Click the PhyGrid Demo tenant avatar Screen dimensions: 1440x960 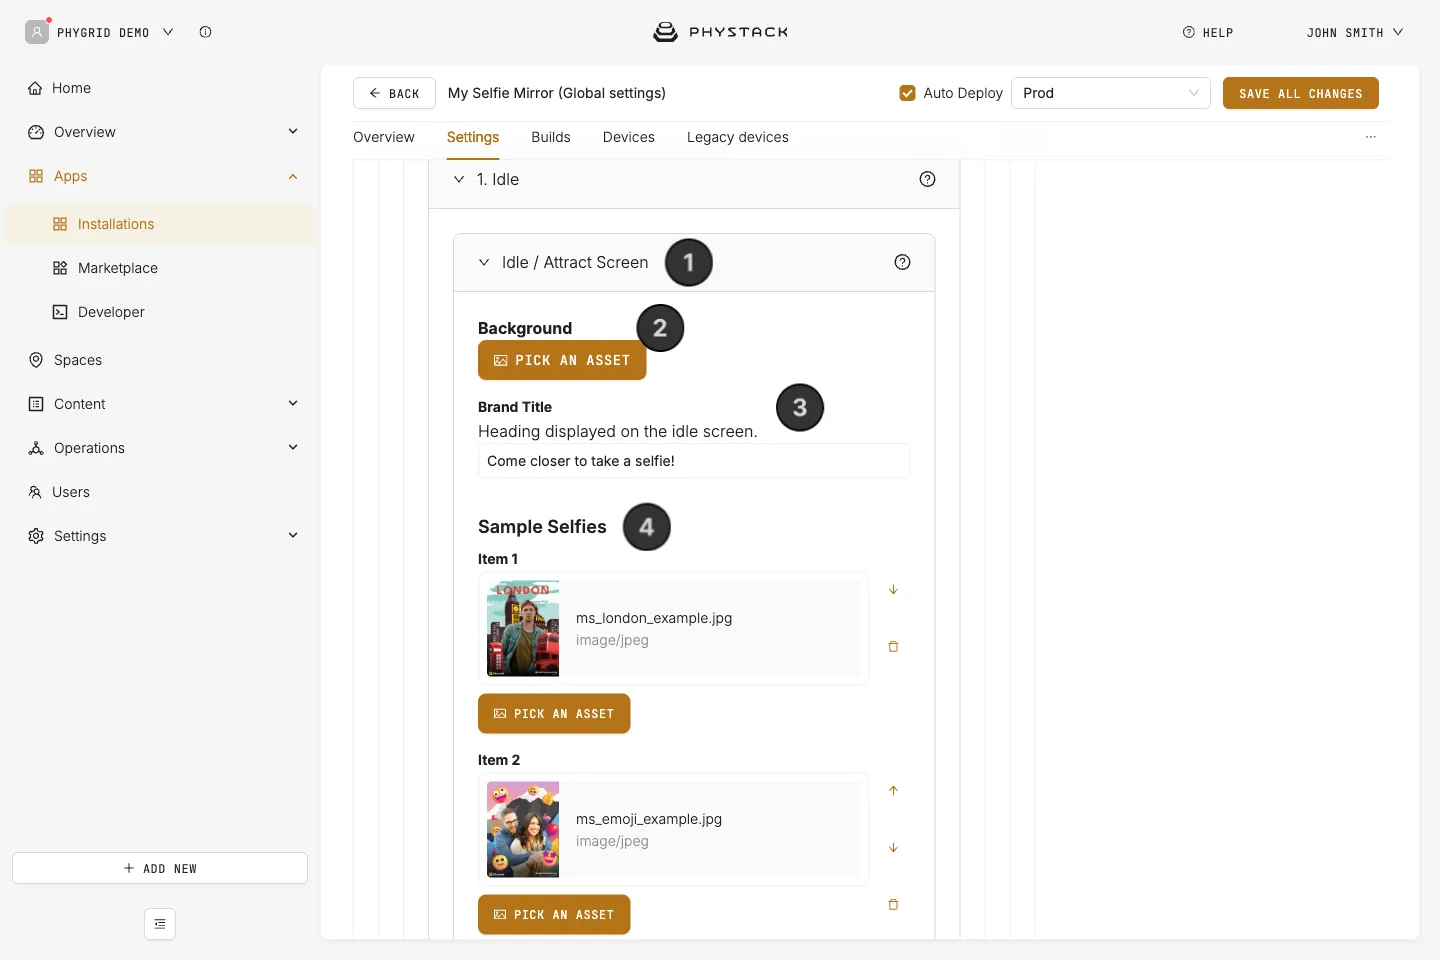(37, 32)
